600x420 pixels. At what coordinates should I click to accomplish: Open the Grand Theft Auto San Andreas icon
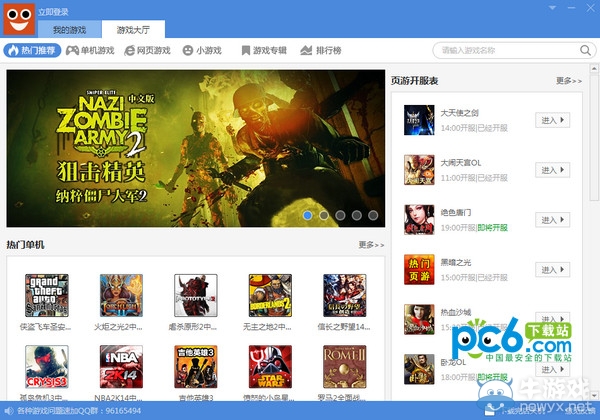tap(47, 295)
